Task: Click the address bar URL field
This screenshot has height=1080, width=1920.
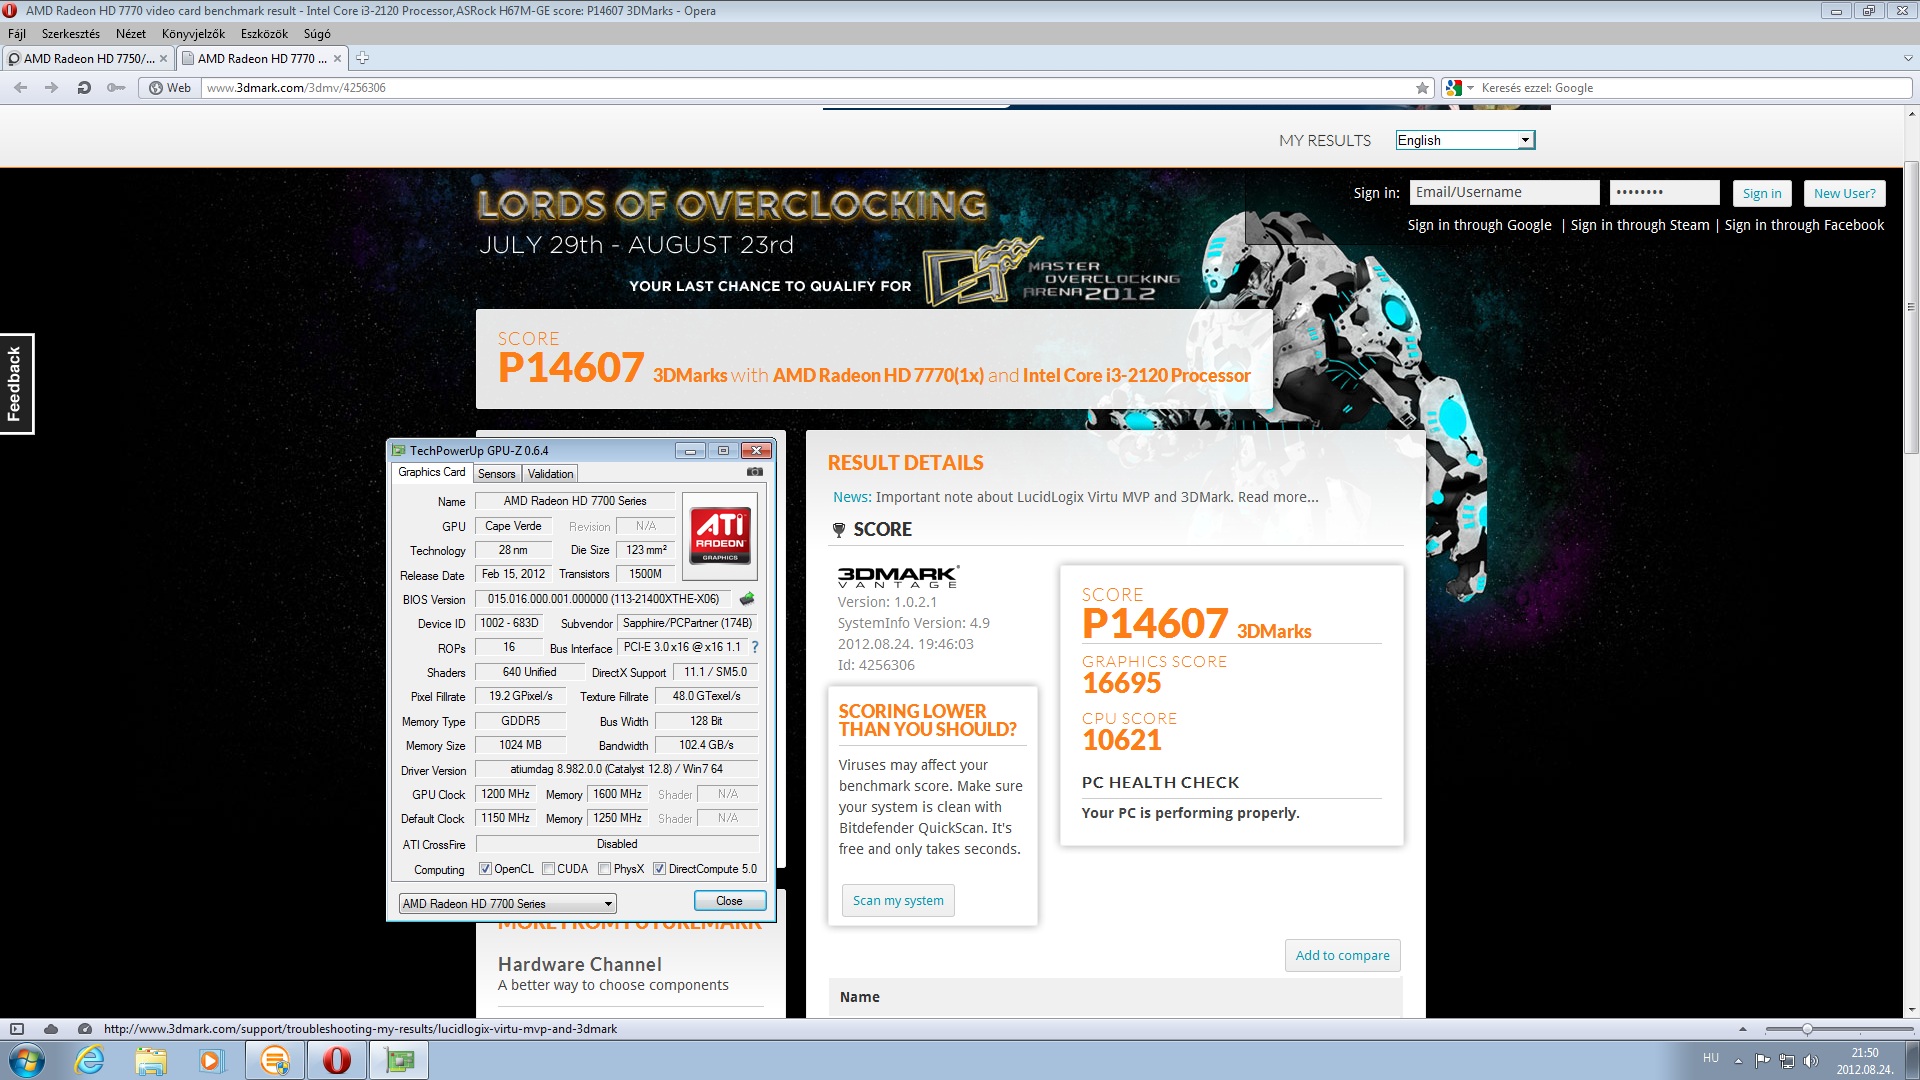Action: 805,88
